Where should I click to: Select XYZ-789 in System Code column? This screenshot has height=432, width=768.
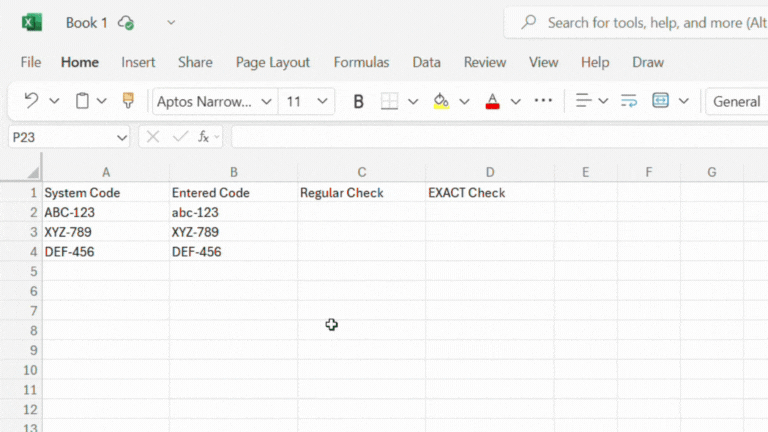(x=106, y=232)
